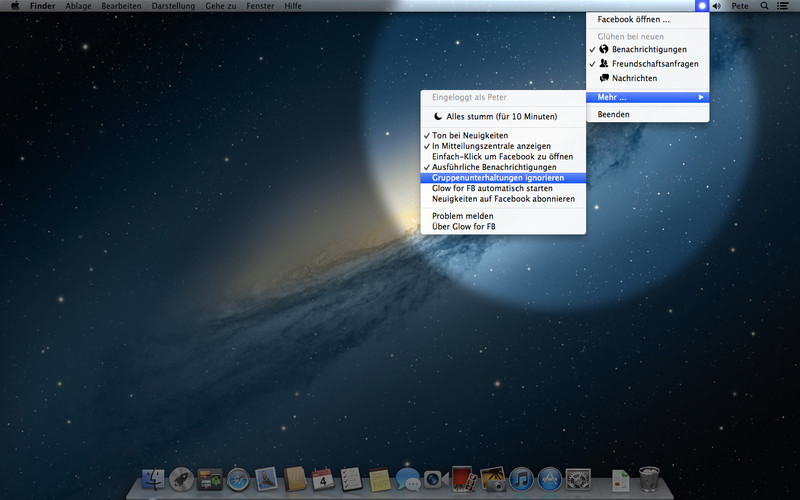Open the Hilfe menu

pos(293,6)
